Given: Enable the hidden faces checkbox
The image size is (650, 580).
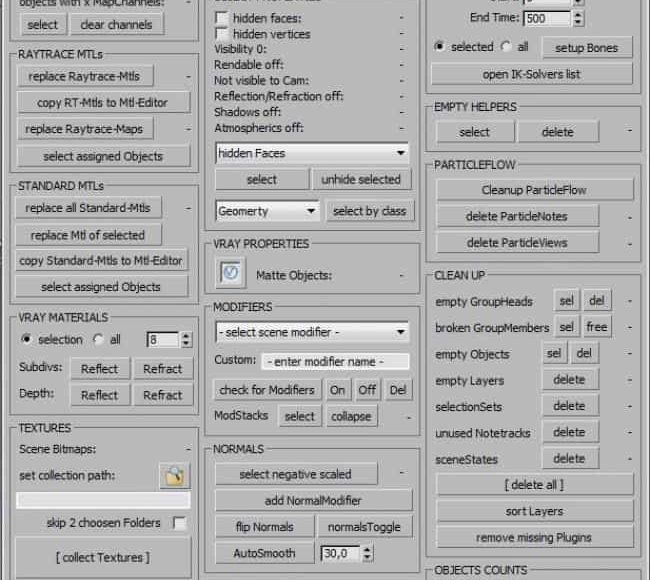Looking at the screenshot, I should pos(223,18).
